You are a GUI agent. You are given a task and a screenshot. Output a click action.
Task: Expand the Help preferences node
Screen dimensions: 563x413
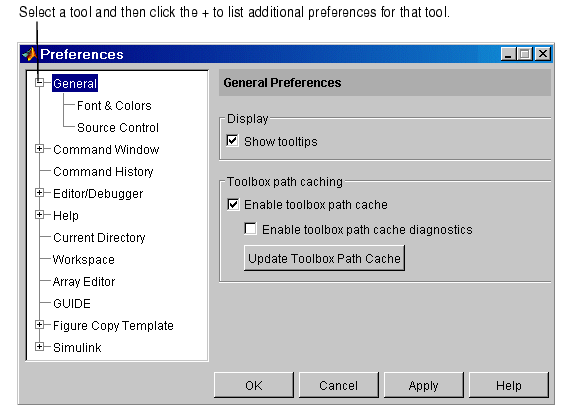point(39,215)
